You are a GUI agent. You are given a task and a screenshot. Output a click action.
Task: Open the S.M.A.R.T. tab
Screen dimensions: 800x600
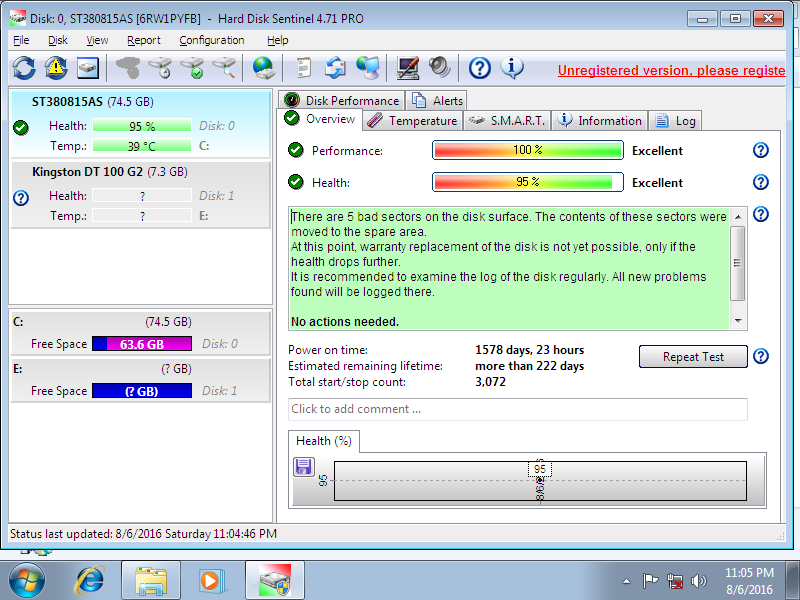pos(507,121)
